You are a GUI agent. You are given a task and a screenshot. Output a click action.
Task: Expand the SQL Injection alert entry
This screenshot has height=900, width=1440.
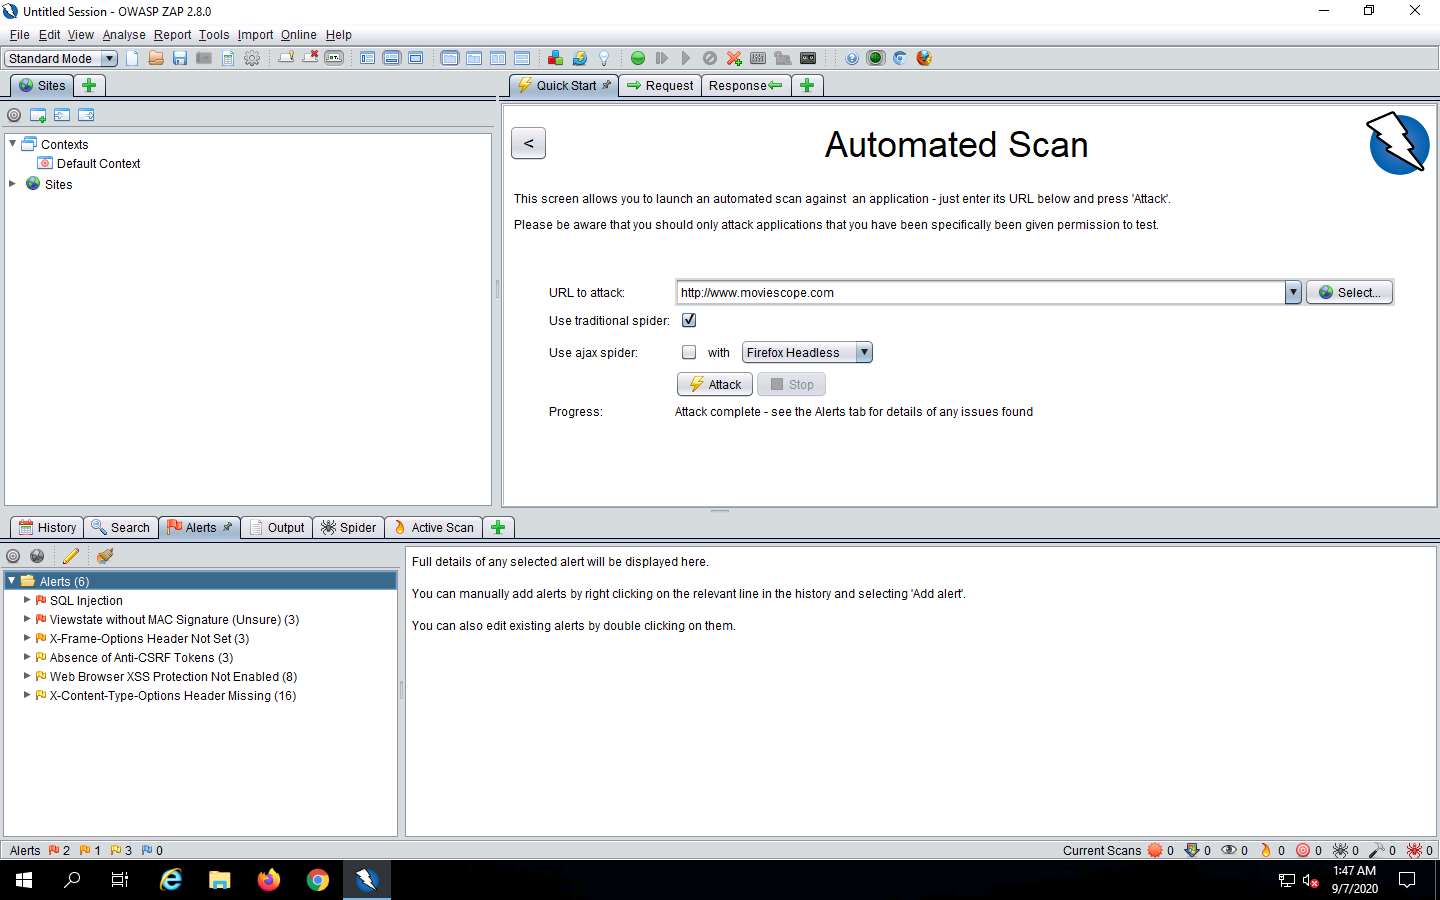[27, 600]
